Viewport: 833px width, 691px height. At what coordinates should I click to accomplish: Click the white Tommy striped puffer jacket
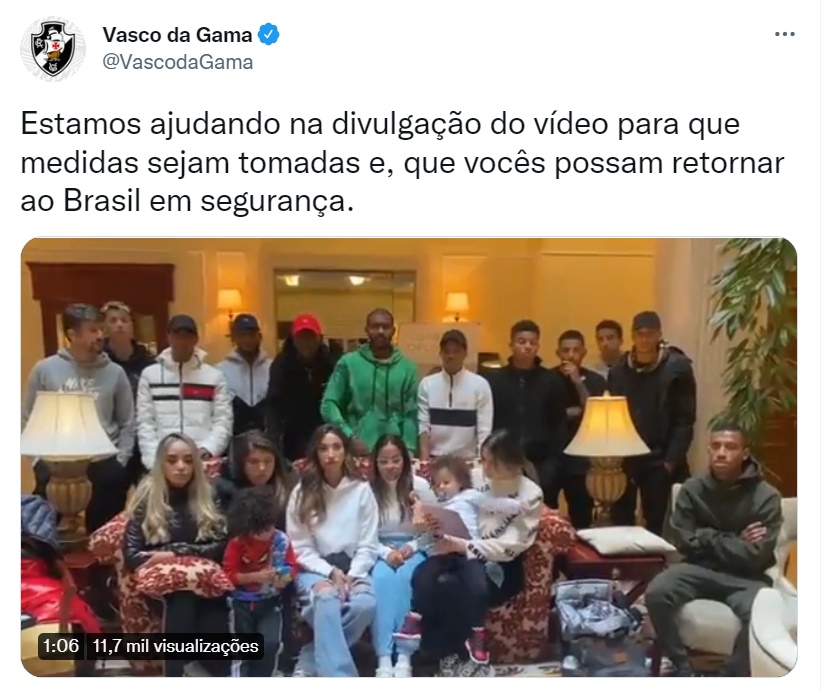pyautogui.click(x=185, y=404)
